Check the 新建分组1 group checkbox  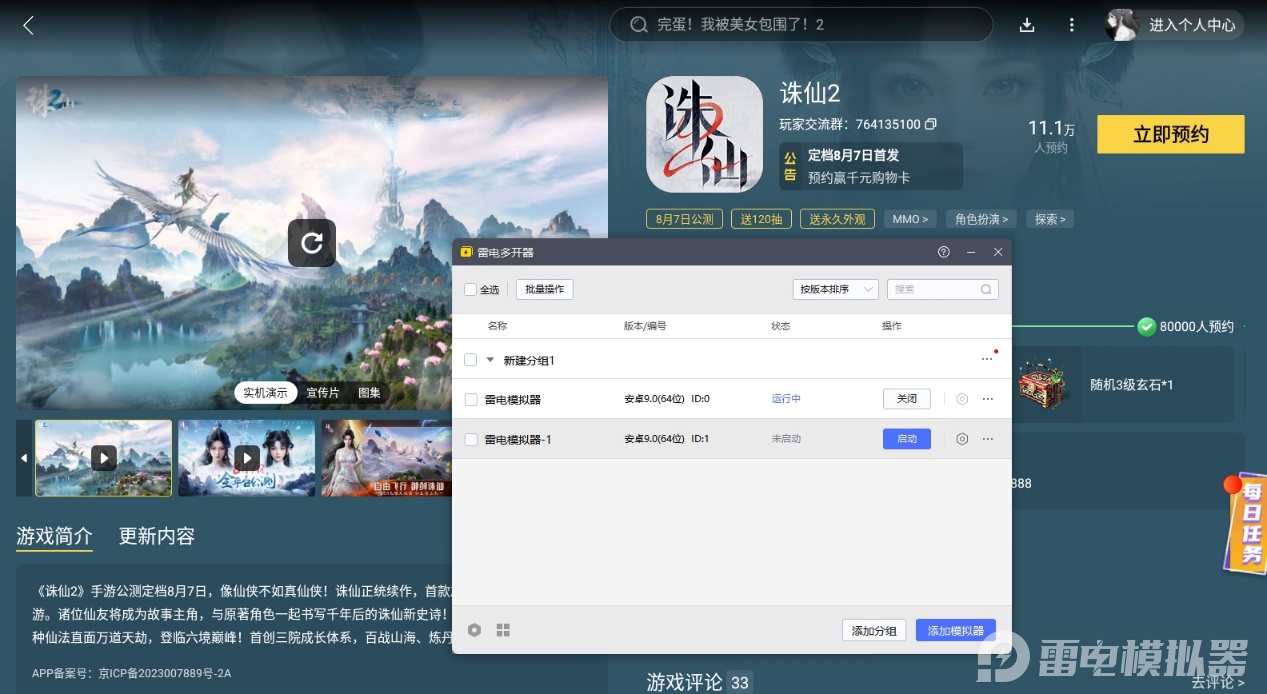point(470,360)
